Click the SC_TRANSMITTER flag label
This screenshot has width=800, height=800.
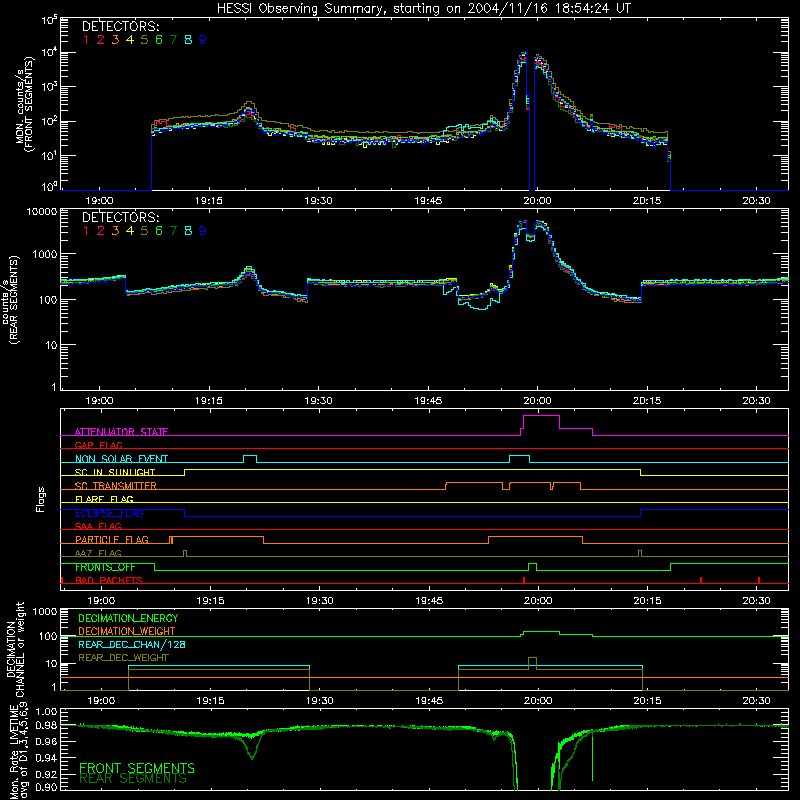(116, 486)
